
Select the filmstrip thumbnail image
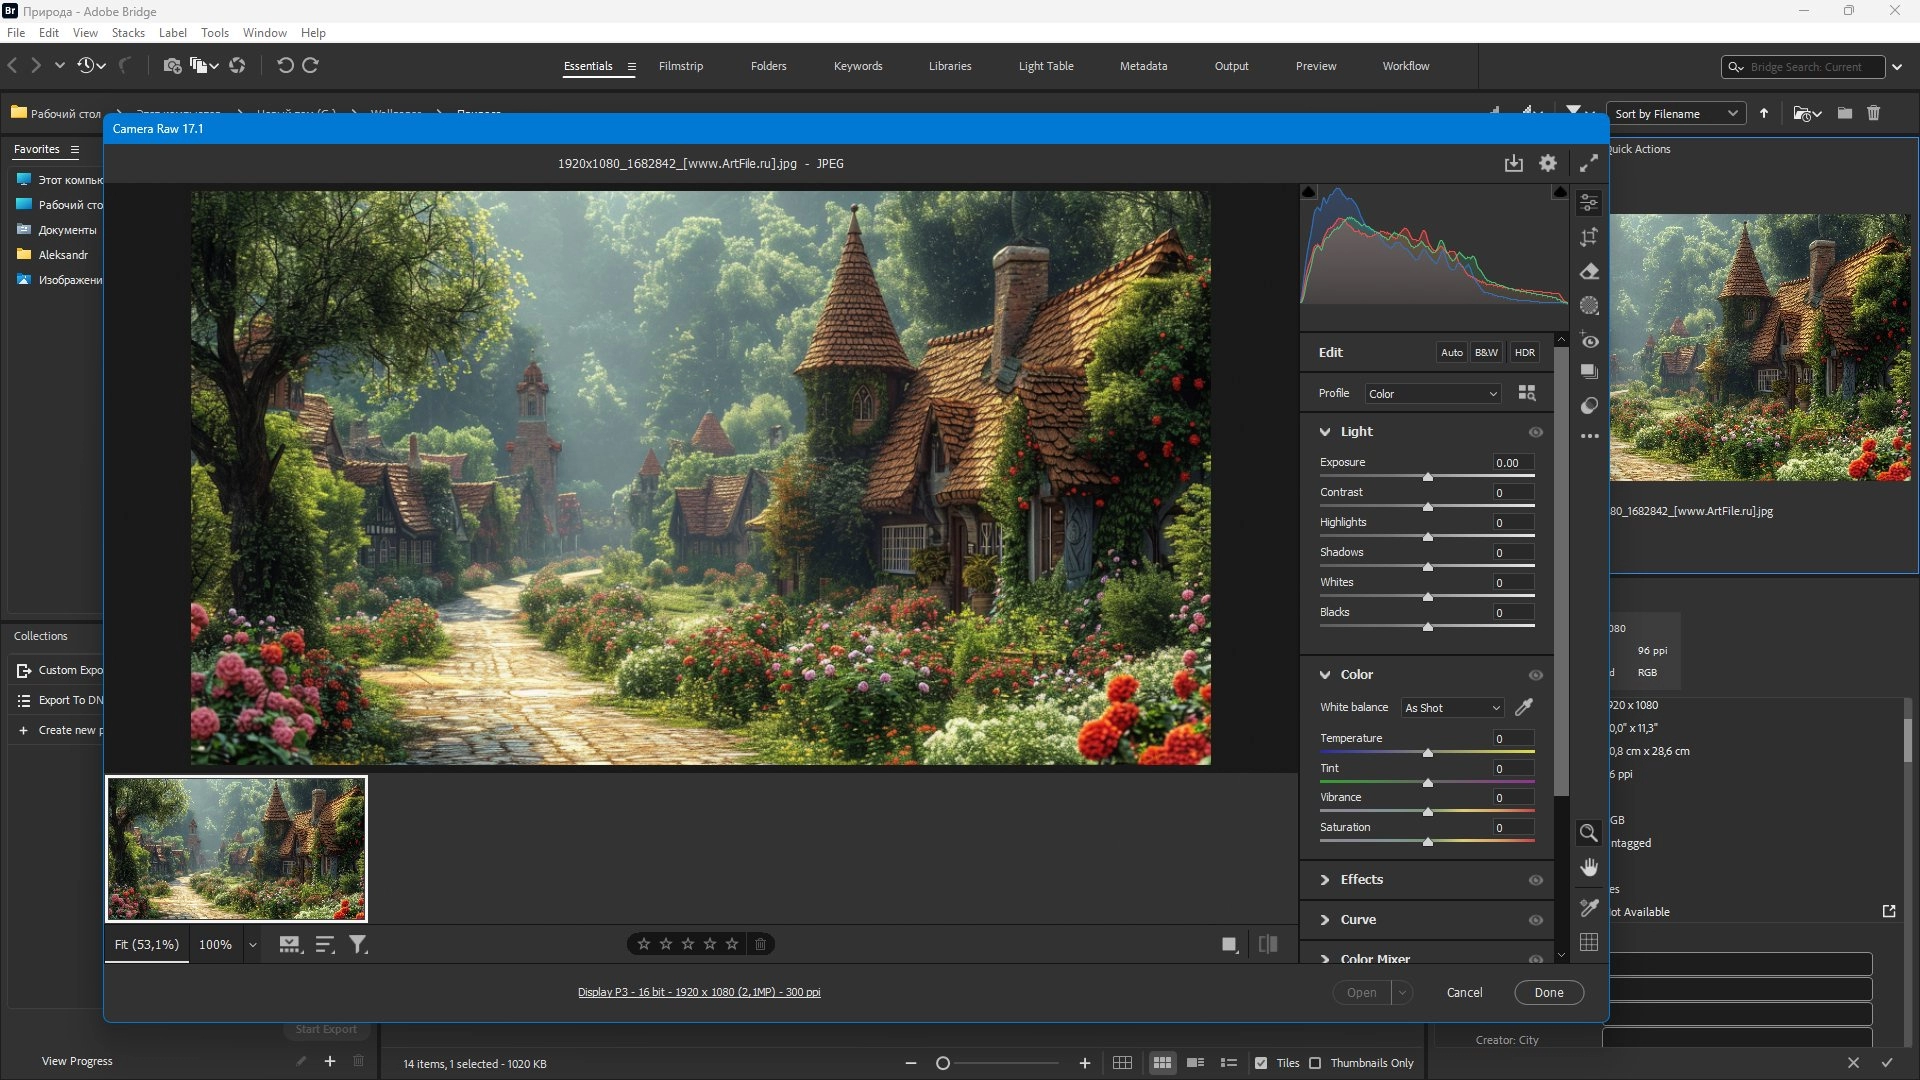(x=237, y=849)
